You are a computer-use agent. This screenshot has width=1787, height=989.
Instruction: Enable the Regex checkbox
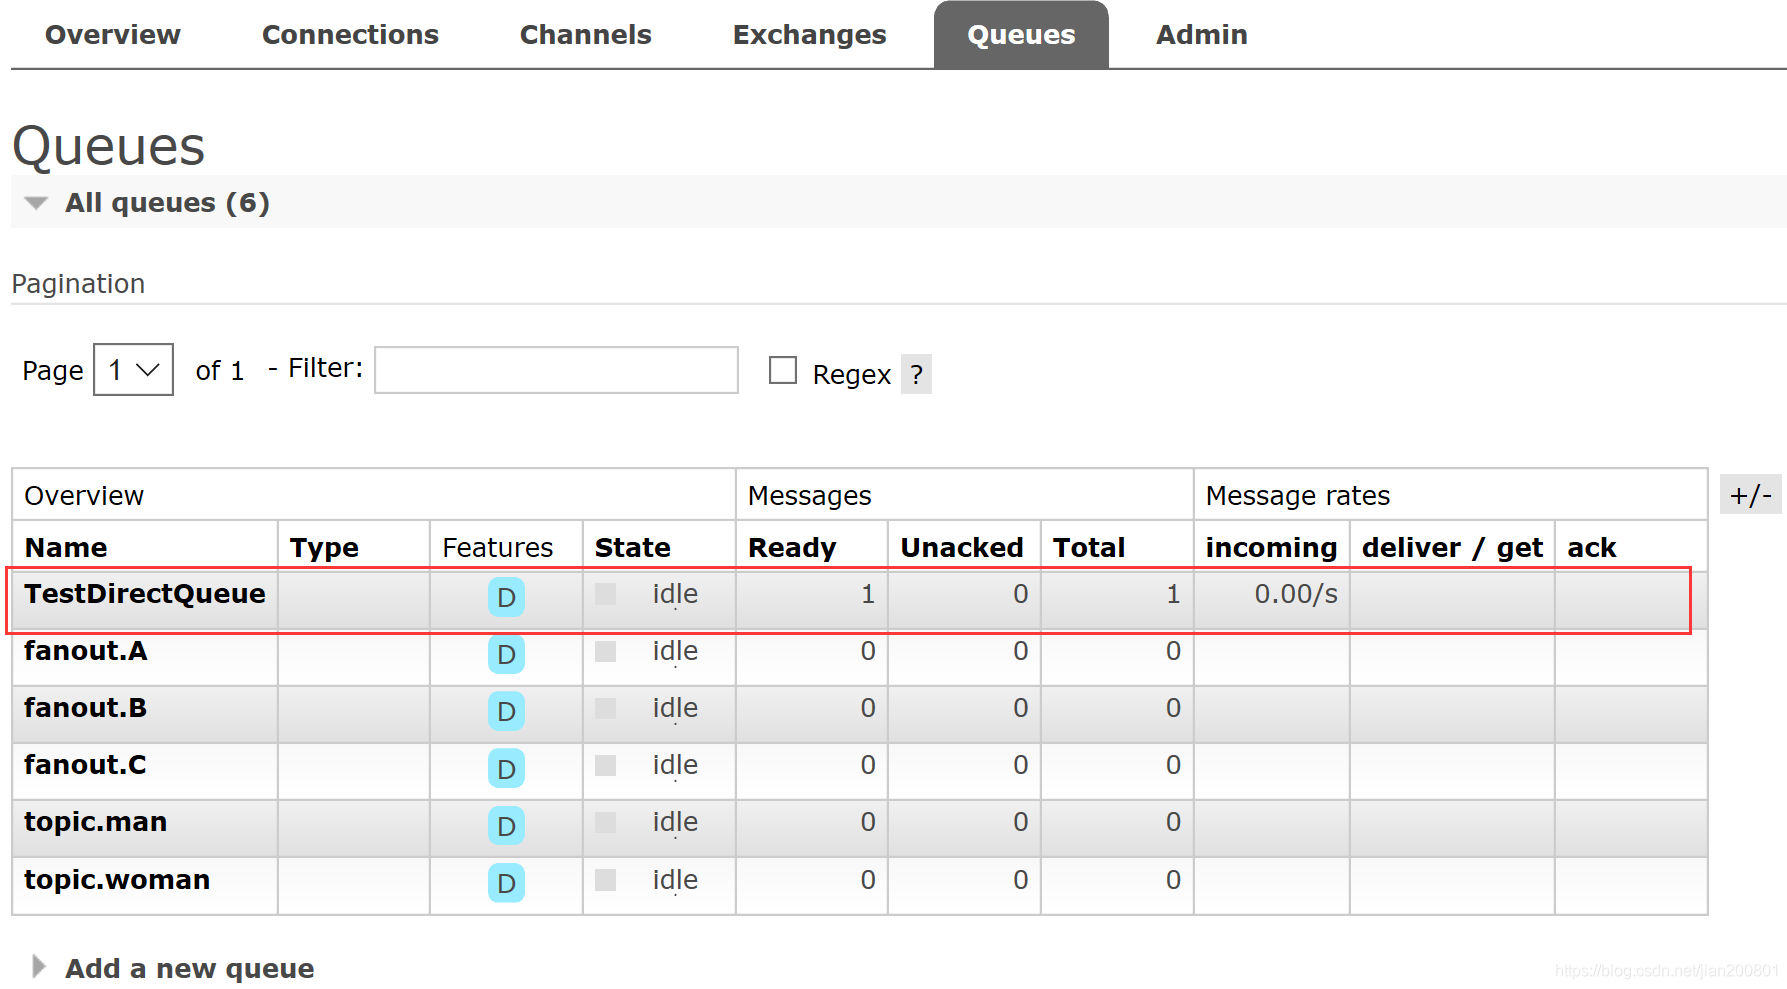click(x=783, y=370)
